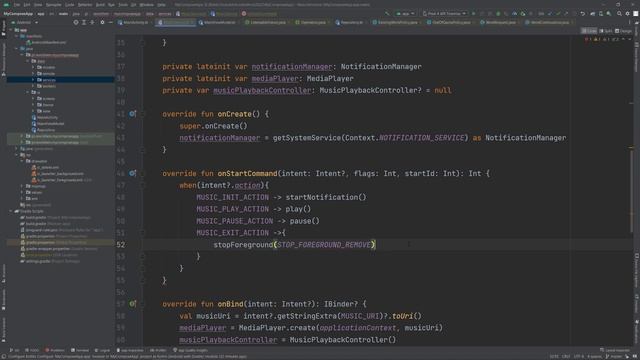Click inspection warnings indicator above editor

603,39
